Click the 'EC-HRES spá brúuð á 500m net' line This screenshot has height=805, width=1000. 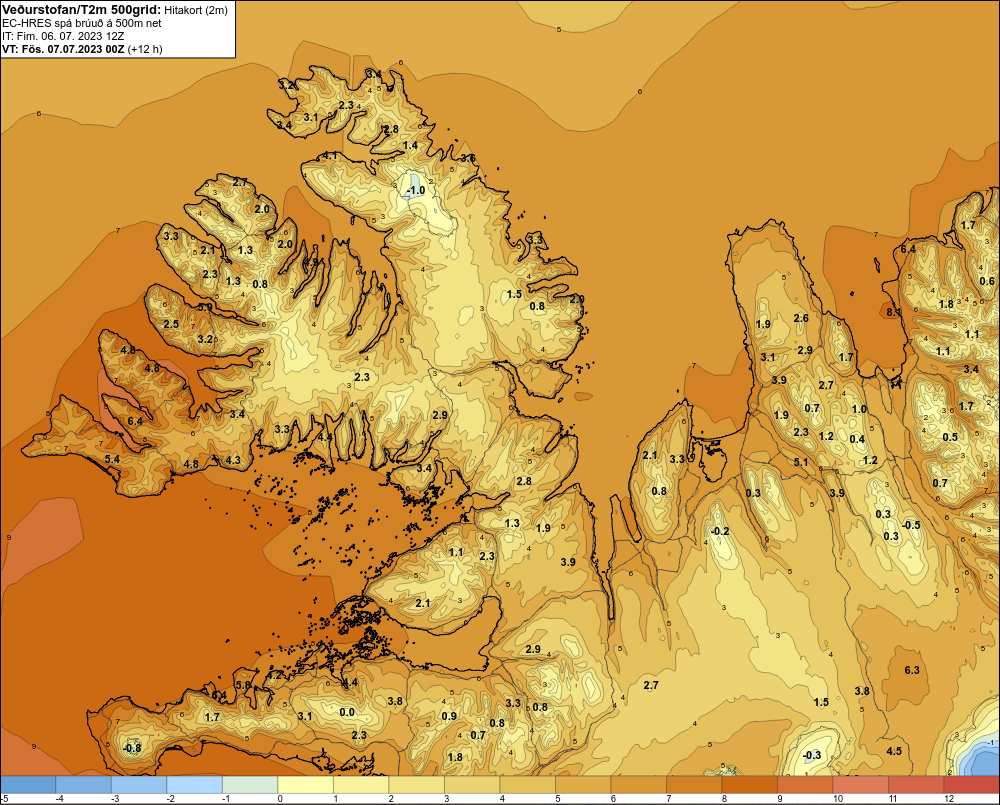[x=82, y=23]
